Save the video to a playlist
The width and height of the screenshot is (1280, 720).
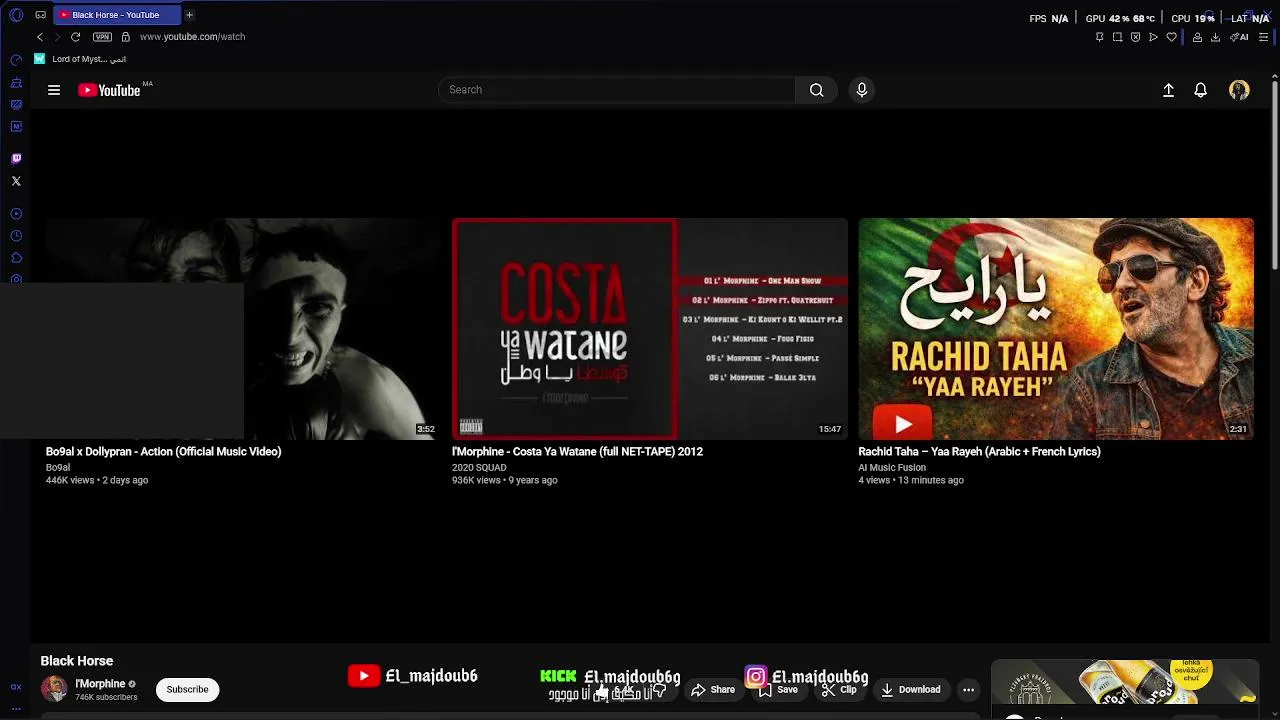(x=778, y=689)
